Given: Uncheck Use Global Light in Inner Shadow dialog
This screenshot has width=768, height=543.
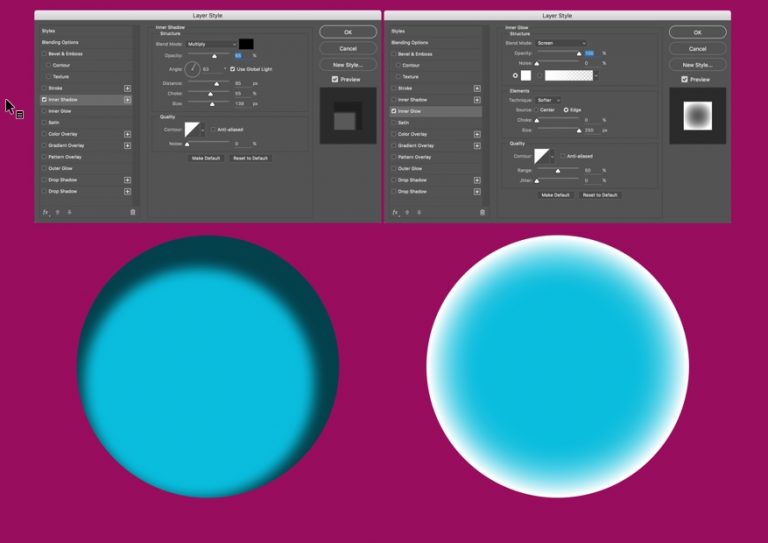Looking at the screenshot, I should 233,69.
